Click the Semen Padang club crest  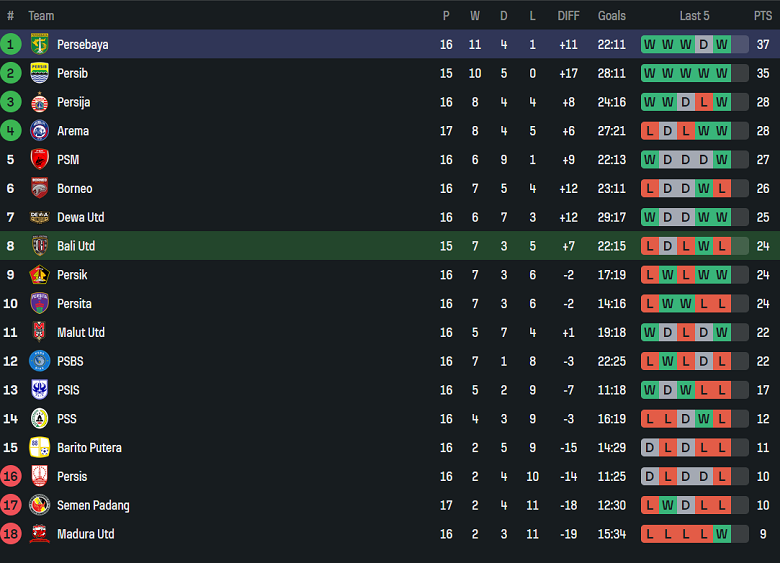40,505
